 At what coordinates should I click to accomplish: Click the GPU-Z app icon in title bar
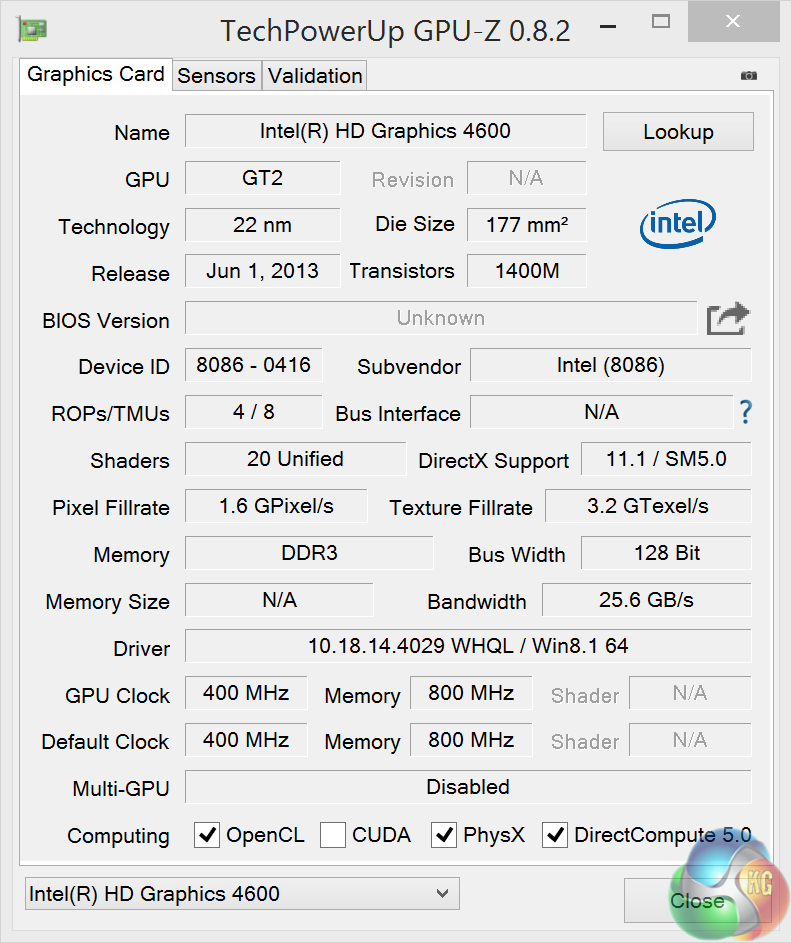click(32, 28)
